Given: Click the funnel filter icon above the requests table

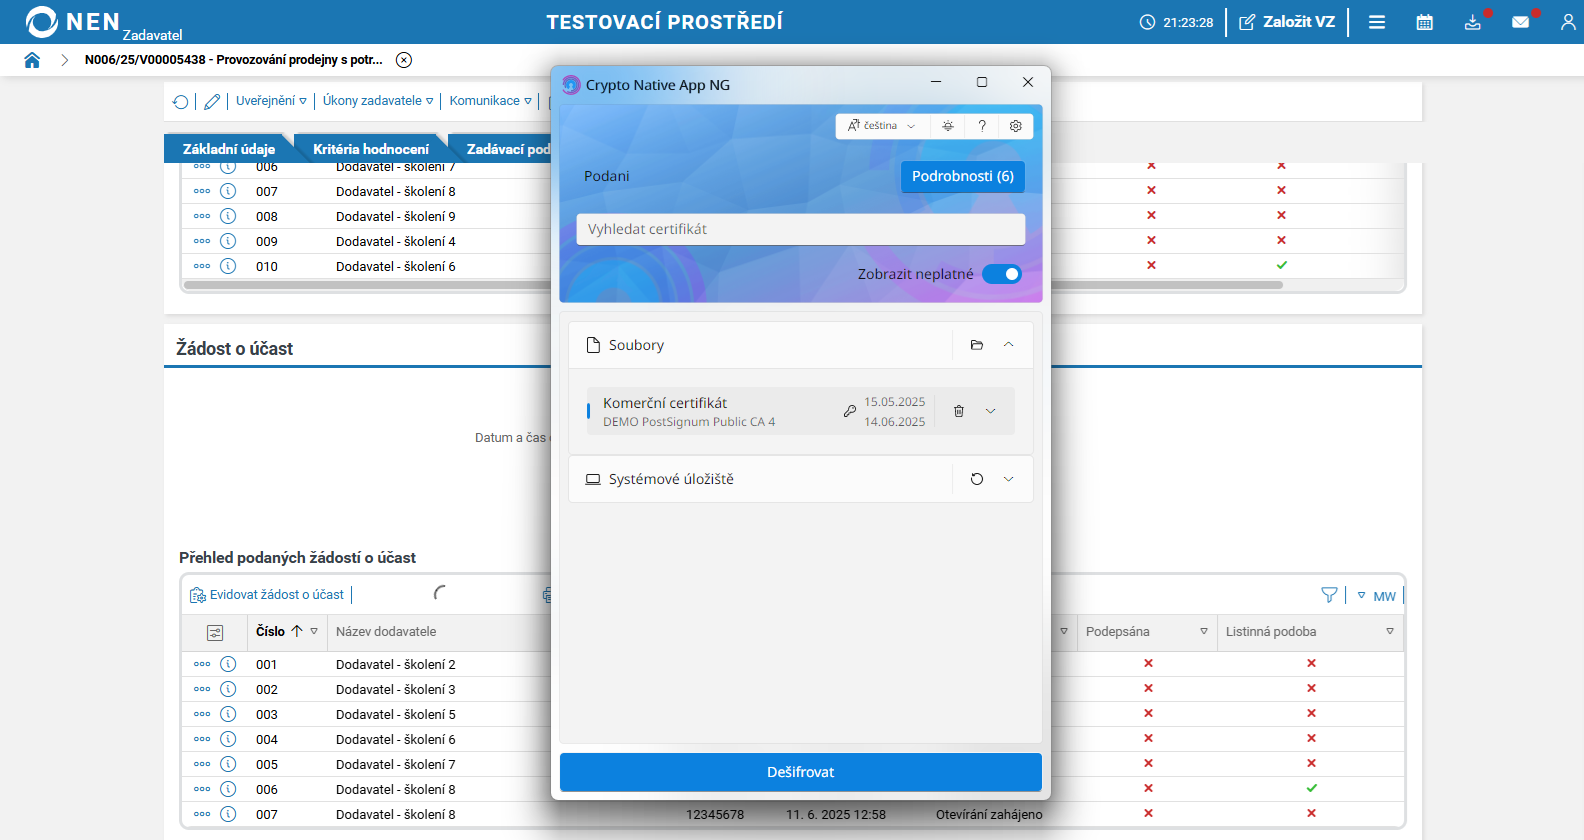Looking at the screenshot, I should point(1329,595).
